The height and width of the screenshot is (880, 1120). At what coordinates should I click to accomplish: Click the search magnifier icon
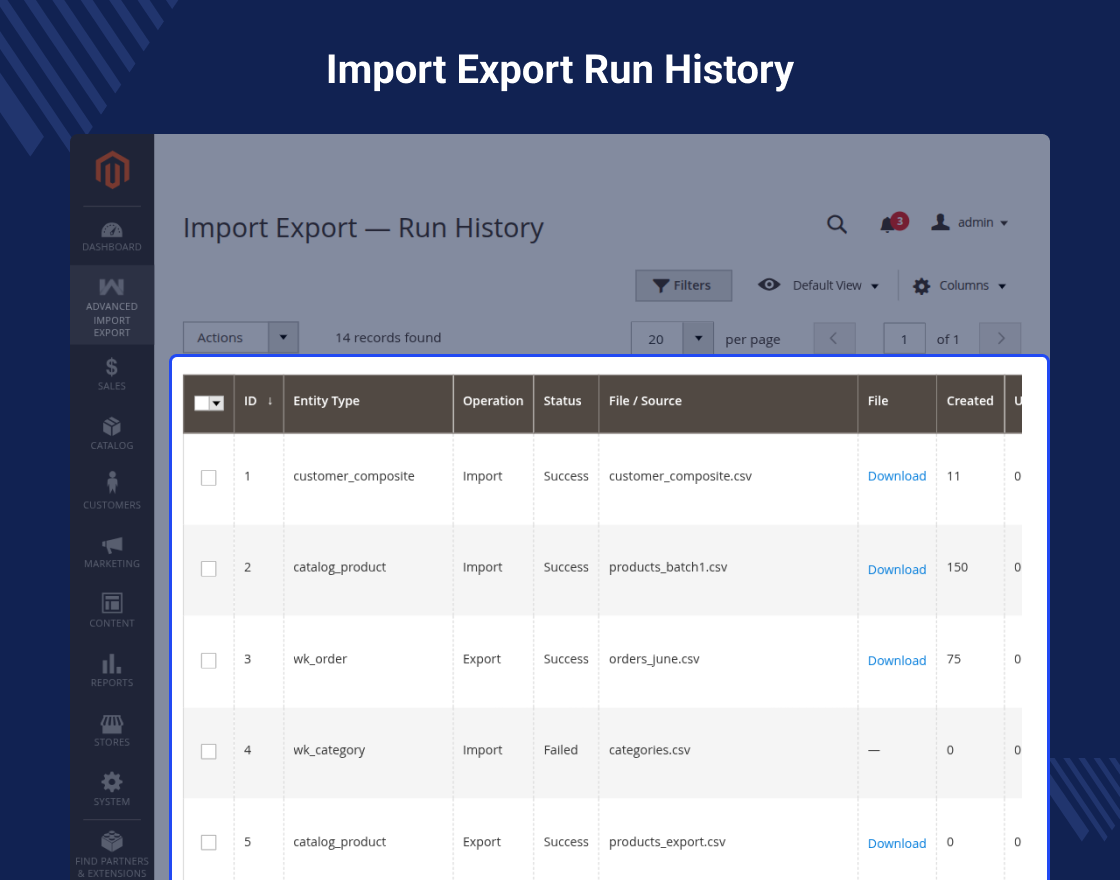pos(836,224)
